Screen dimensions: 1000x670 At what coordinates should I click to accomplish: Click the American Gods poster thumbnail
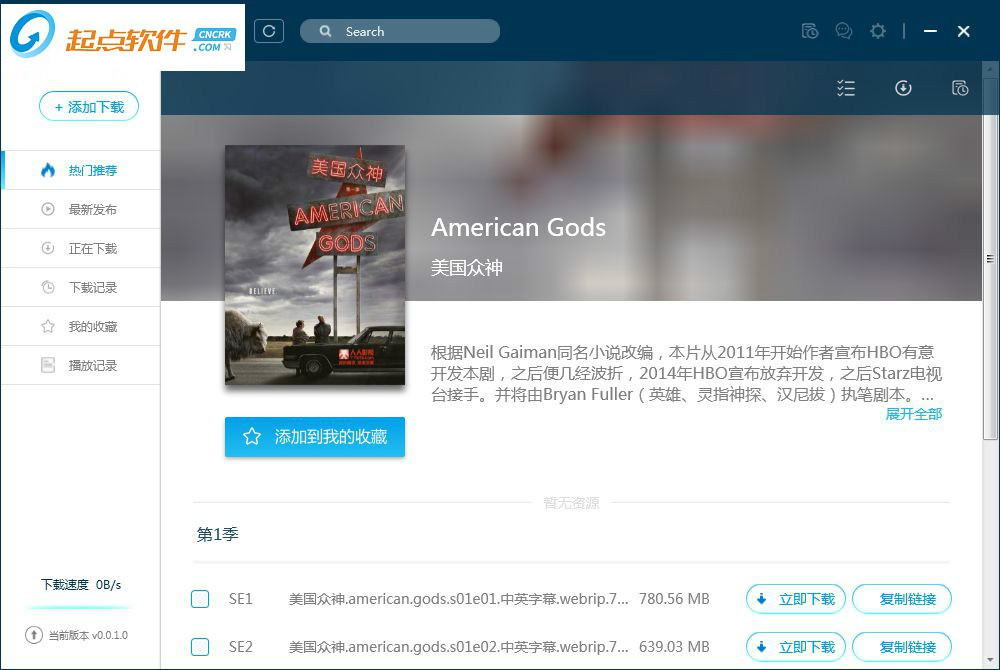(x=315, y=265)
